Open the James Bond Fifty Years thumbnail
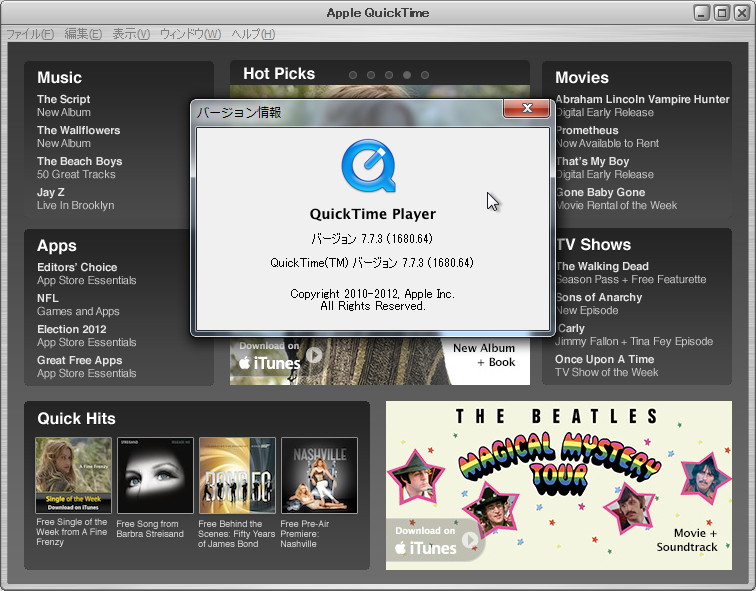 tap(237, 475)
